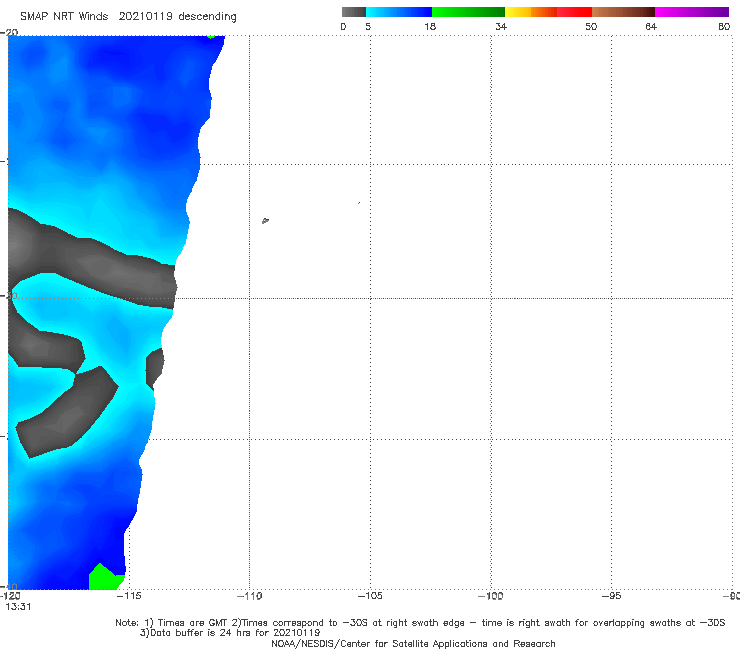Click the date 20210119 in the title
The width and height of the screenshot is (740, 650).
pos(145,16)
